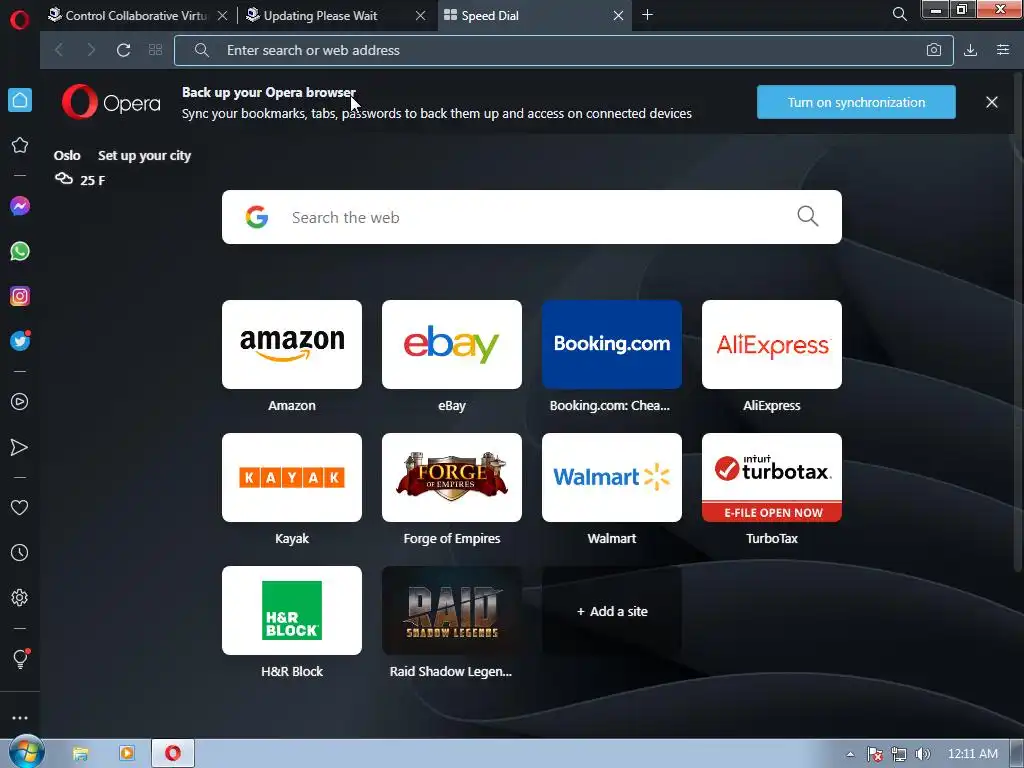The height and width of the screenshot is (768, 1024).
Task: Go to Speed Dial home in sidebar
Action: (x=20, y=100)
